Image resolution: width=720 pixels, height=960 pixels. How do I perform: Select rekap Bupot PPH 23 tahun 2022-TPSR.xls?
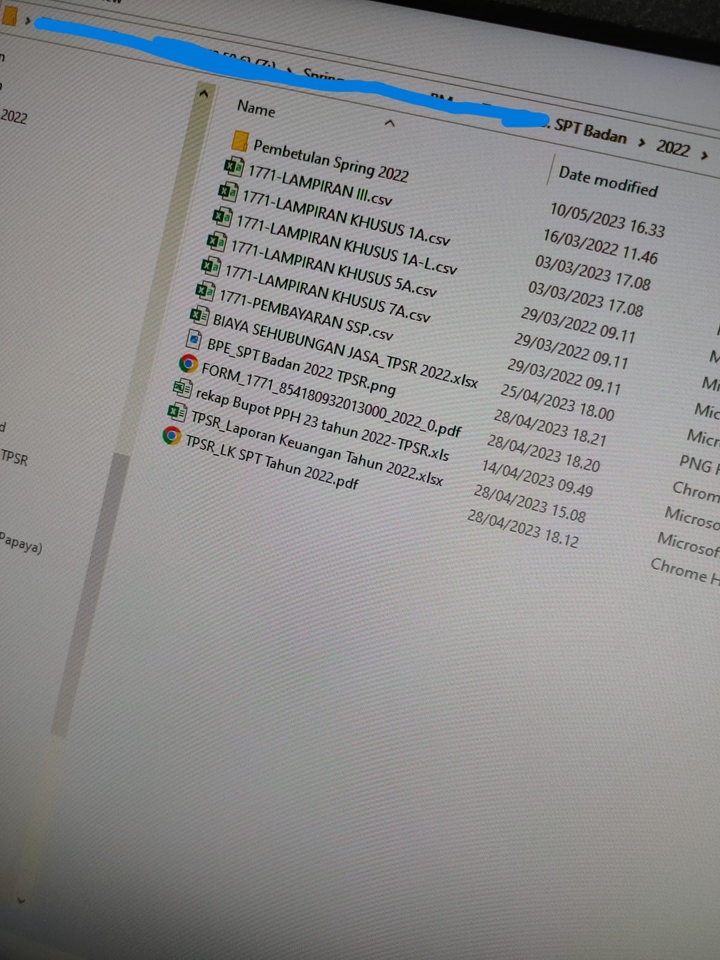[x=322, y=424]
